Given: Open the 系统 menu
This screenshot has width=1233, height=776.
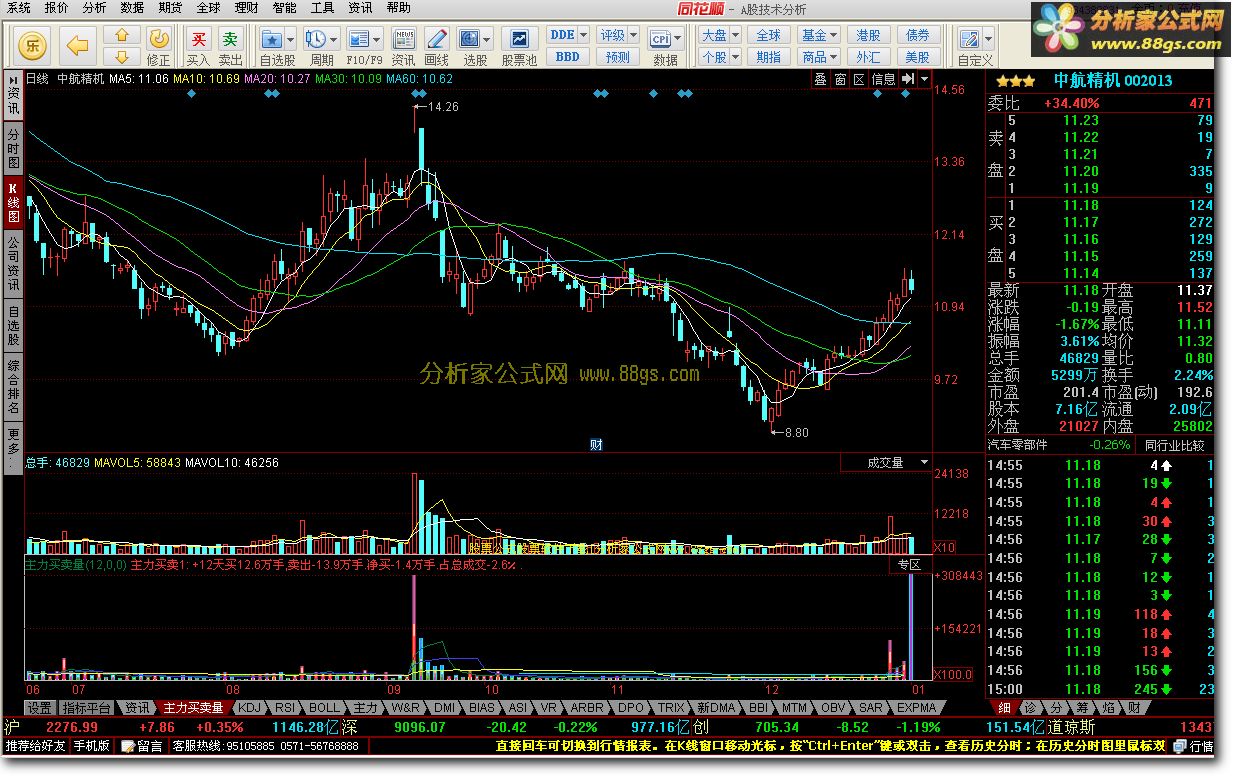Looking at the screenshot, I should pos(18,7).
